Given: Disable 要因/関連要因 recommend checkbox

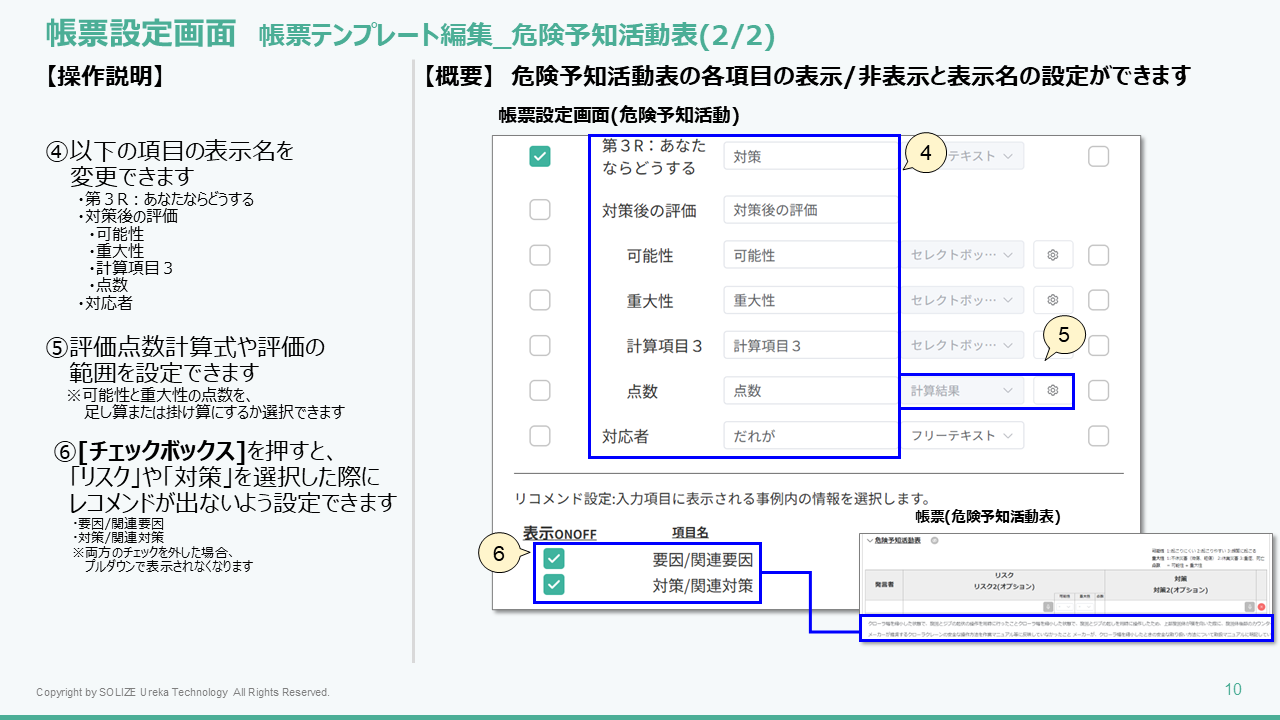Looking at the screenshot, I should click(x=554, y=559).
